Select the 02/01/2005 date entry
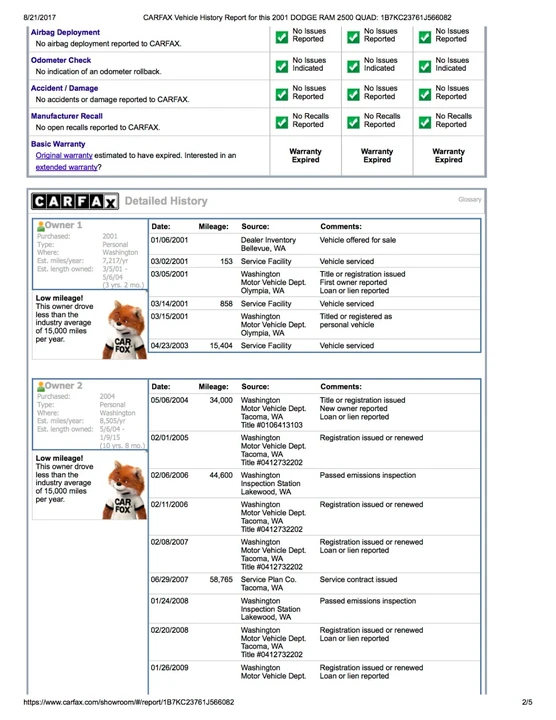Image resolution: width=556 pixels, height=720 pixels. pyautogui.click(x=169, y=438)
